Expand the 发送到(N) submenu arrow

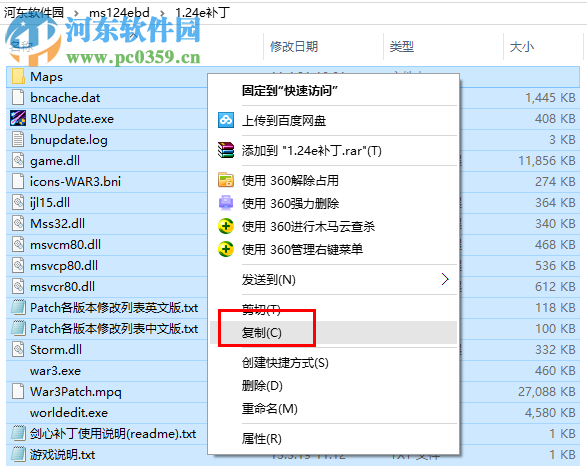point(445,279)
